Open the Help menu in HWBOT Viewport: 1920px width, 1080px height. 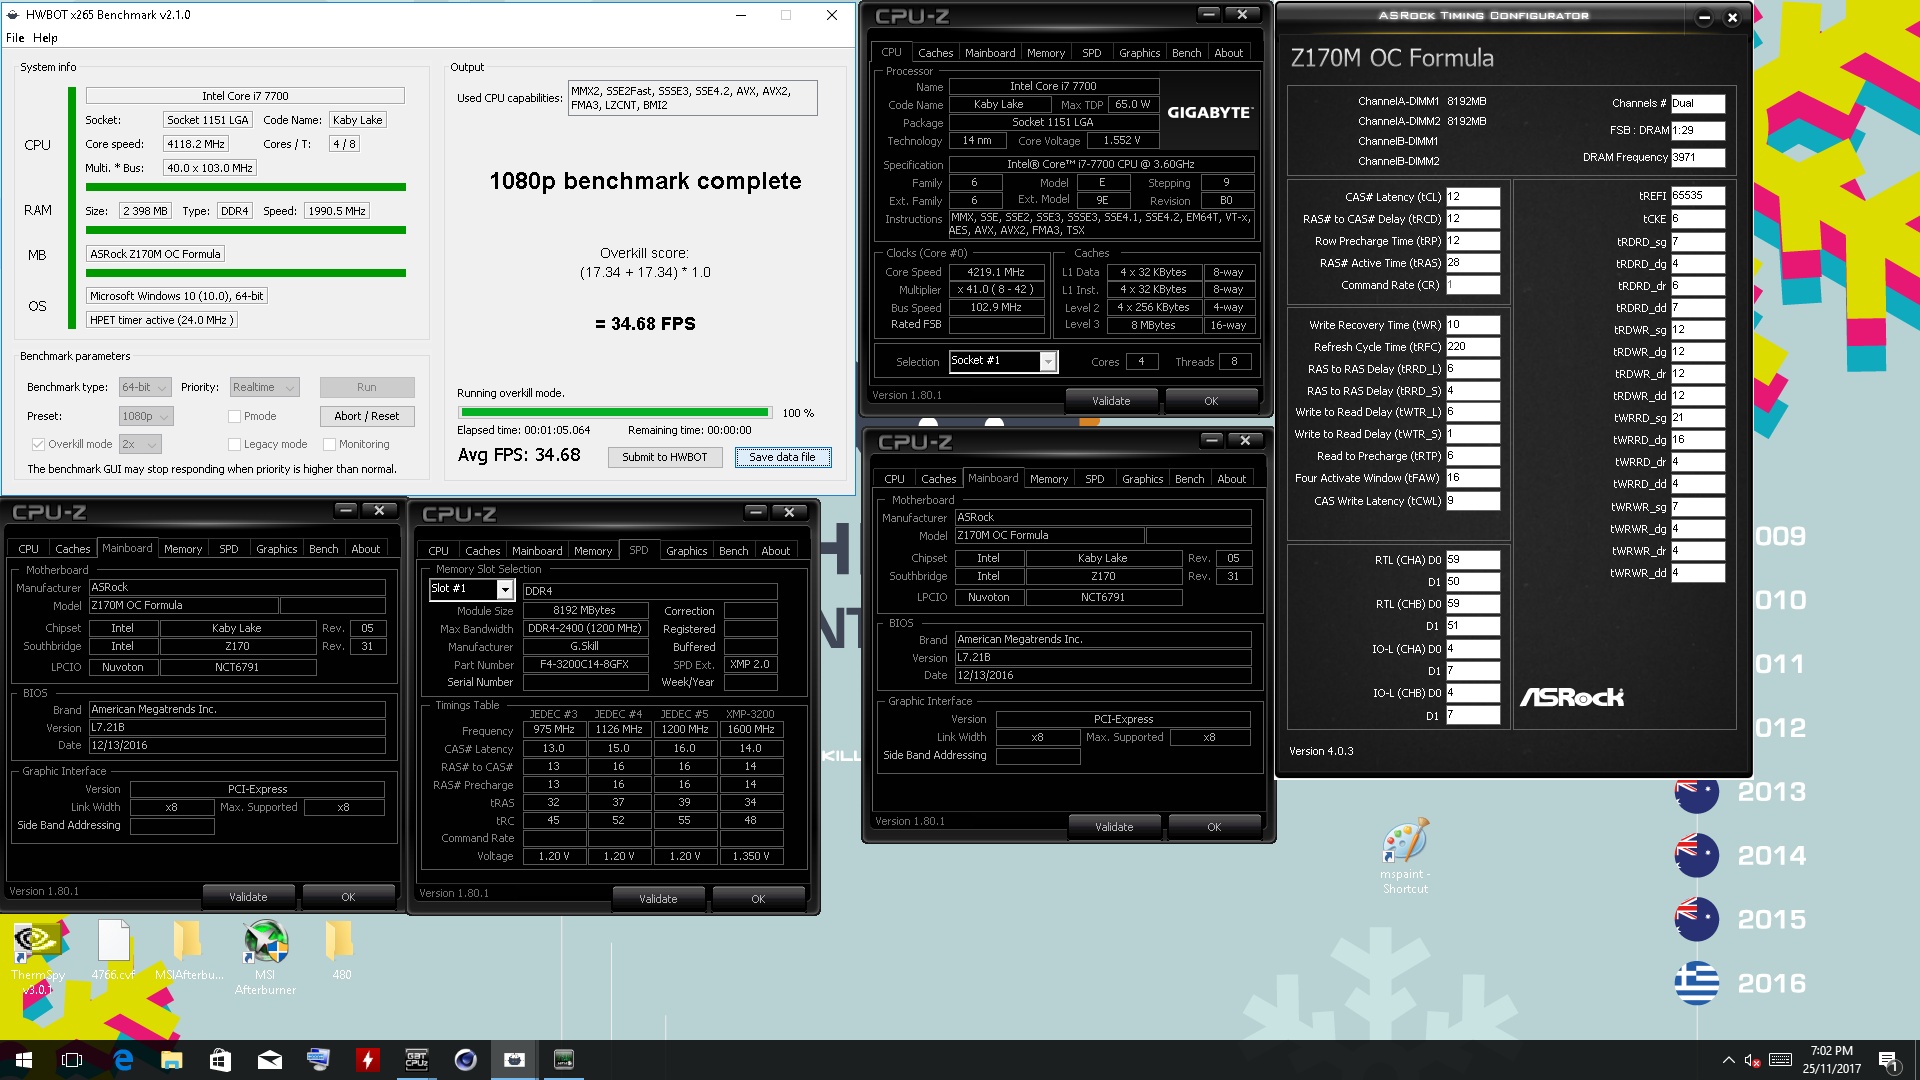(45, 38)
